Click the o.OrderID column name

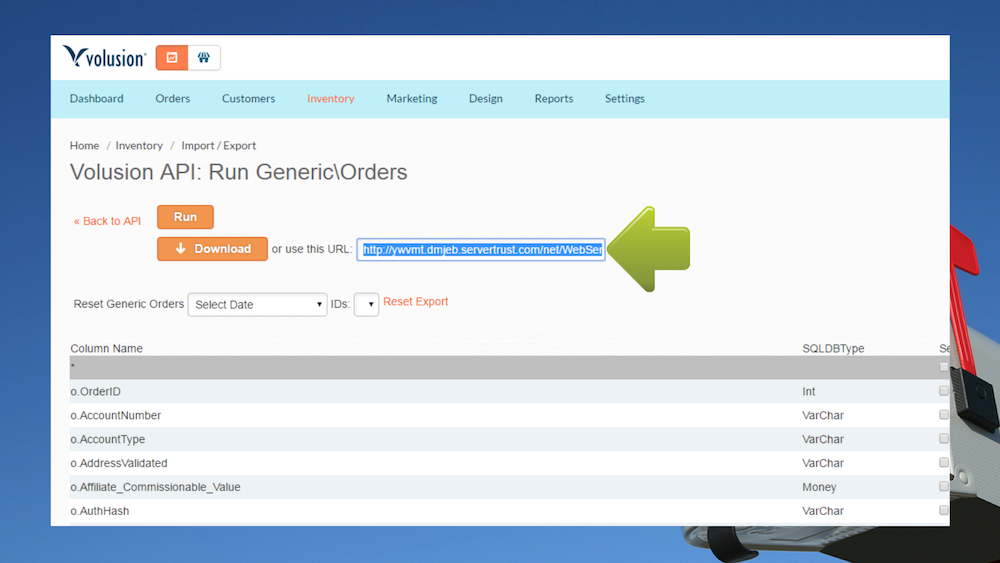[96, 391]
